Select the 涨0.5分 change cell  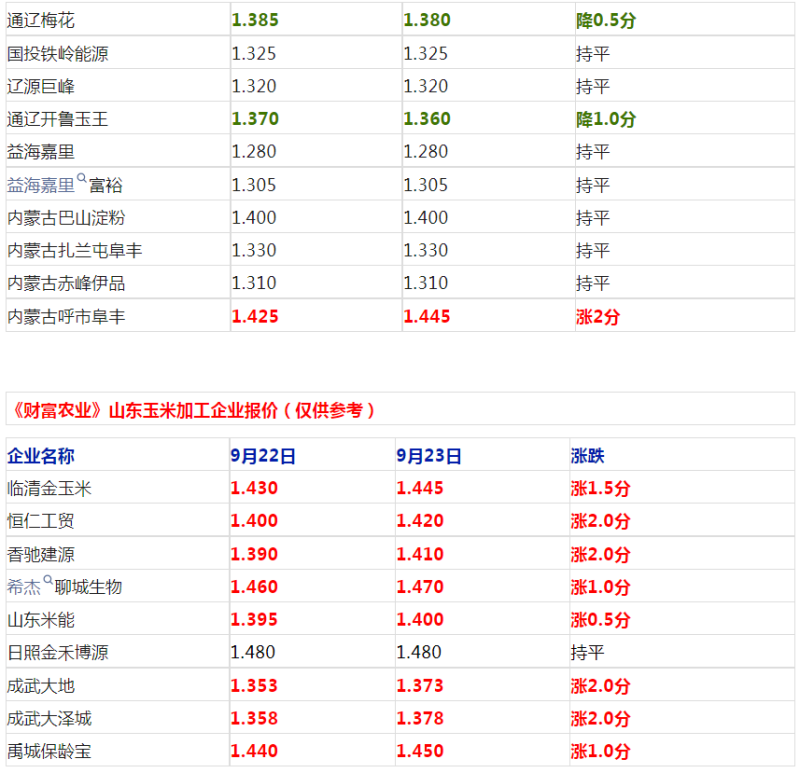click(x=601, y=620)
